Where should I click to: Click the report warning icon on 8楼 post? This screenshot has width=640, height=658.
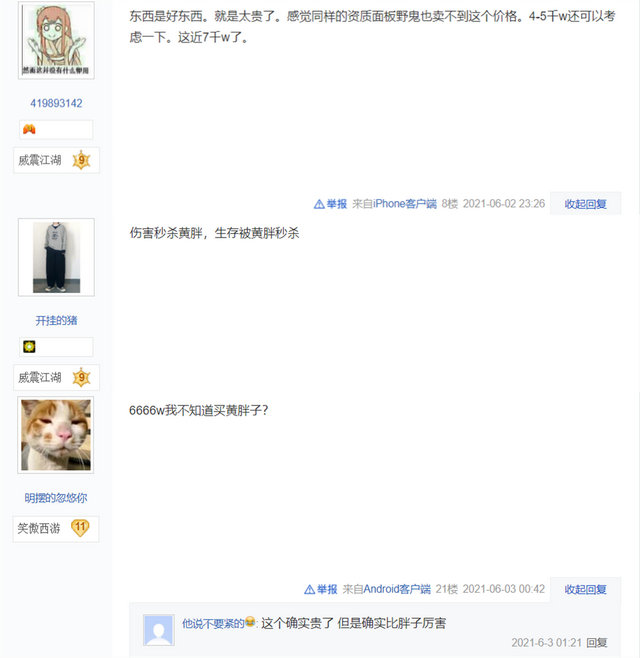[319, 204]
